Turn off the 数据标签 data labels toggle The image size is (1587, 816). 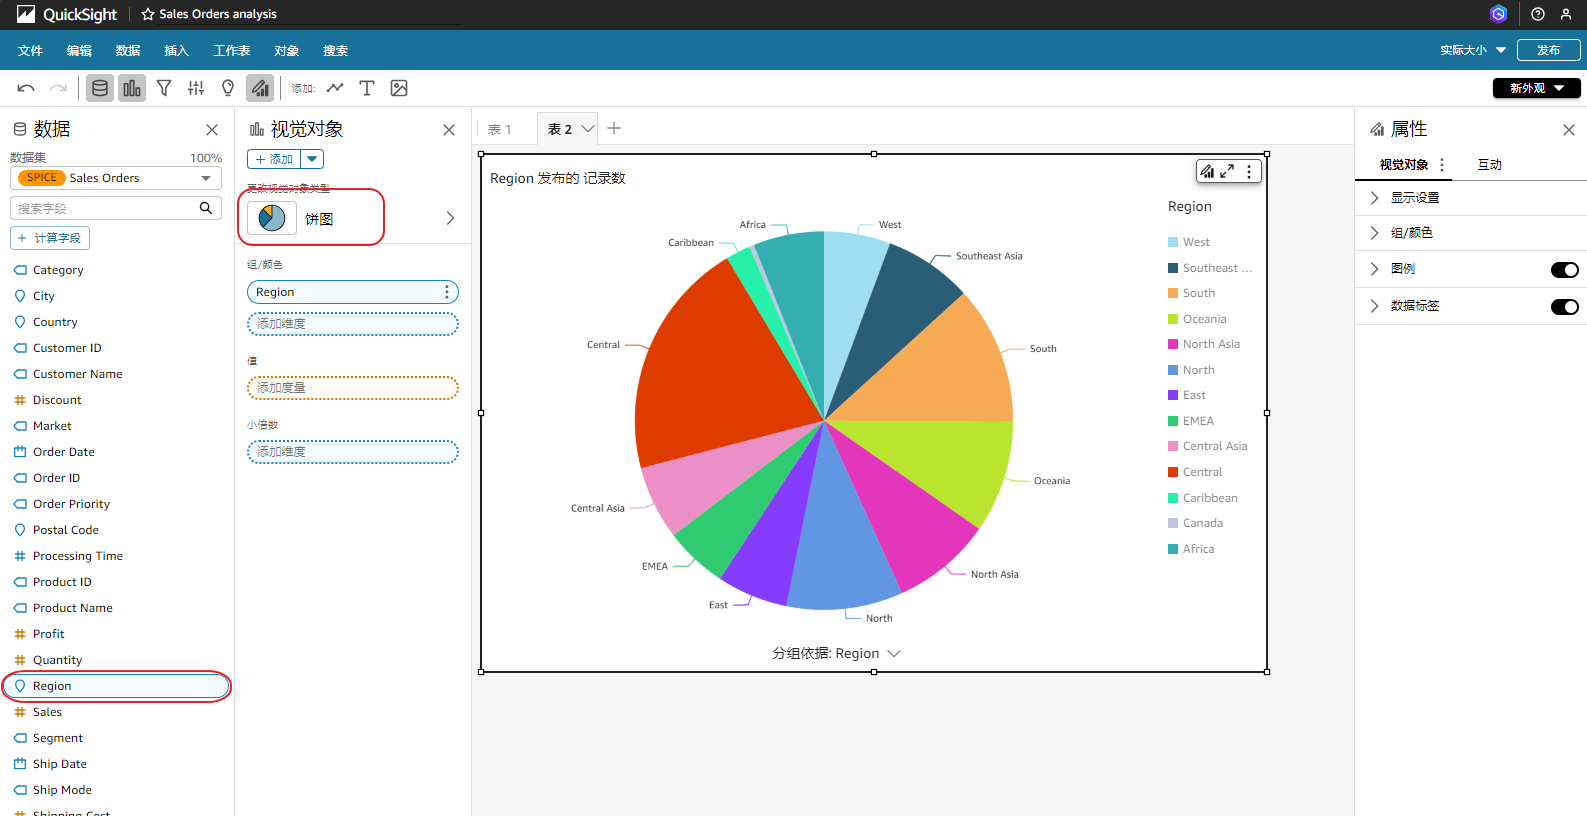[x=1564, y=306]
